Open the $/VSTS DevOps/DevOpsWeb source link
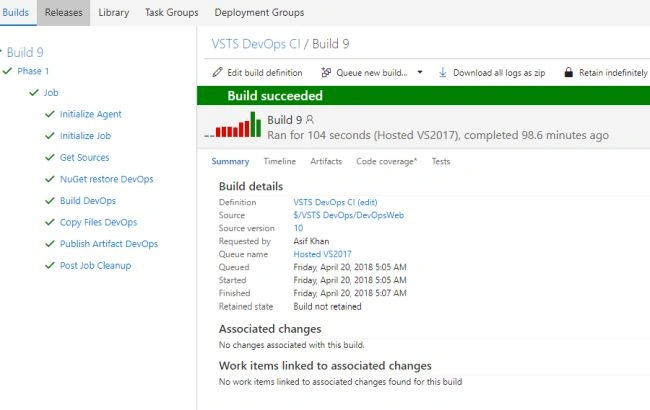 pyautogui.click(x=349, y=215)
